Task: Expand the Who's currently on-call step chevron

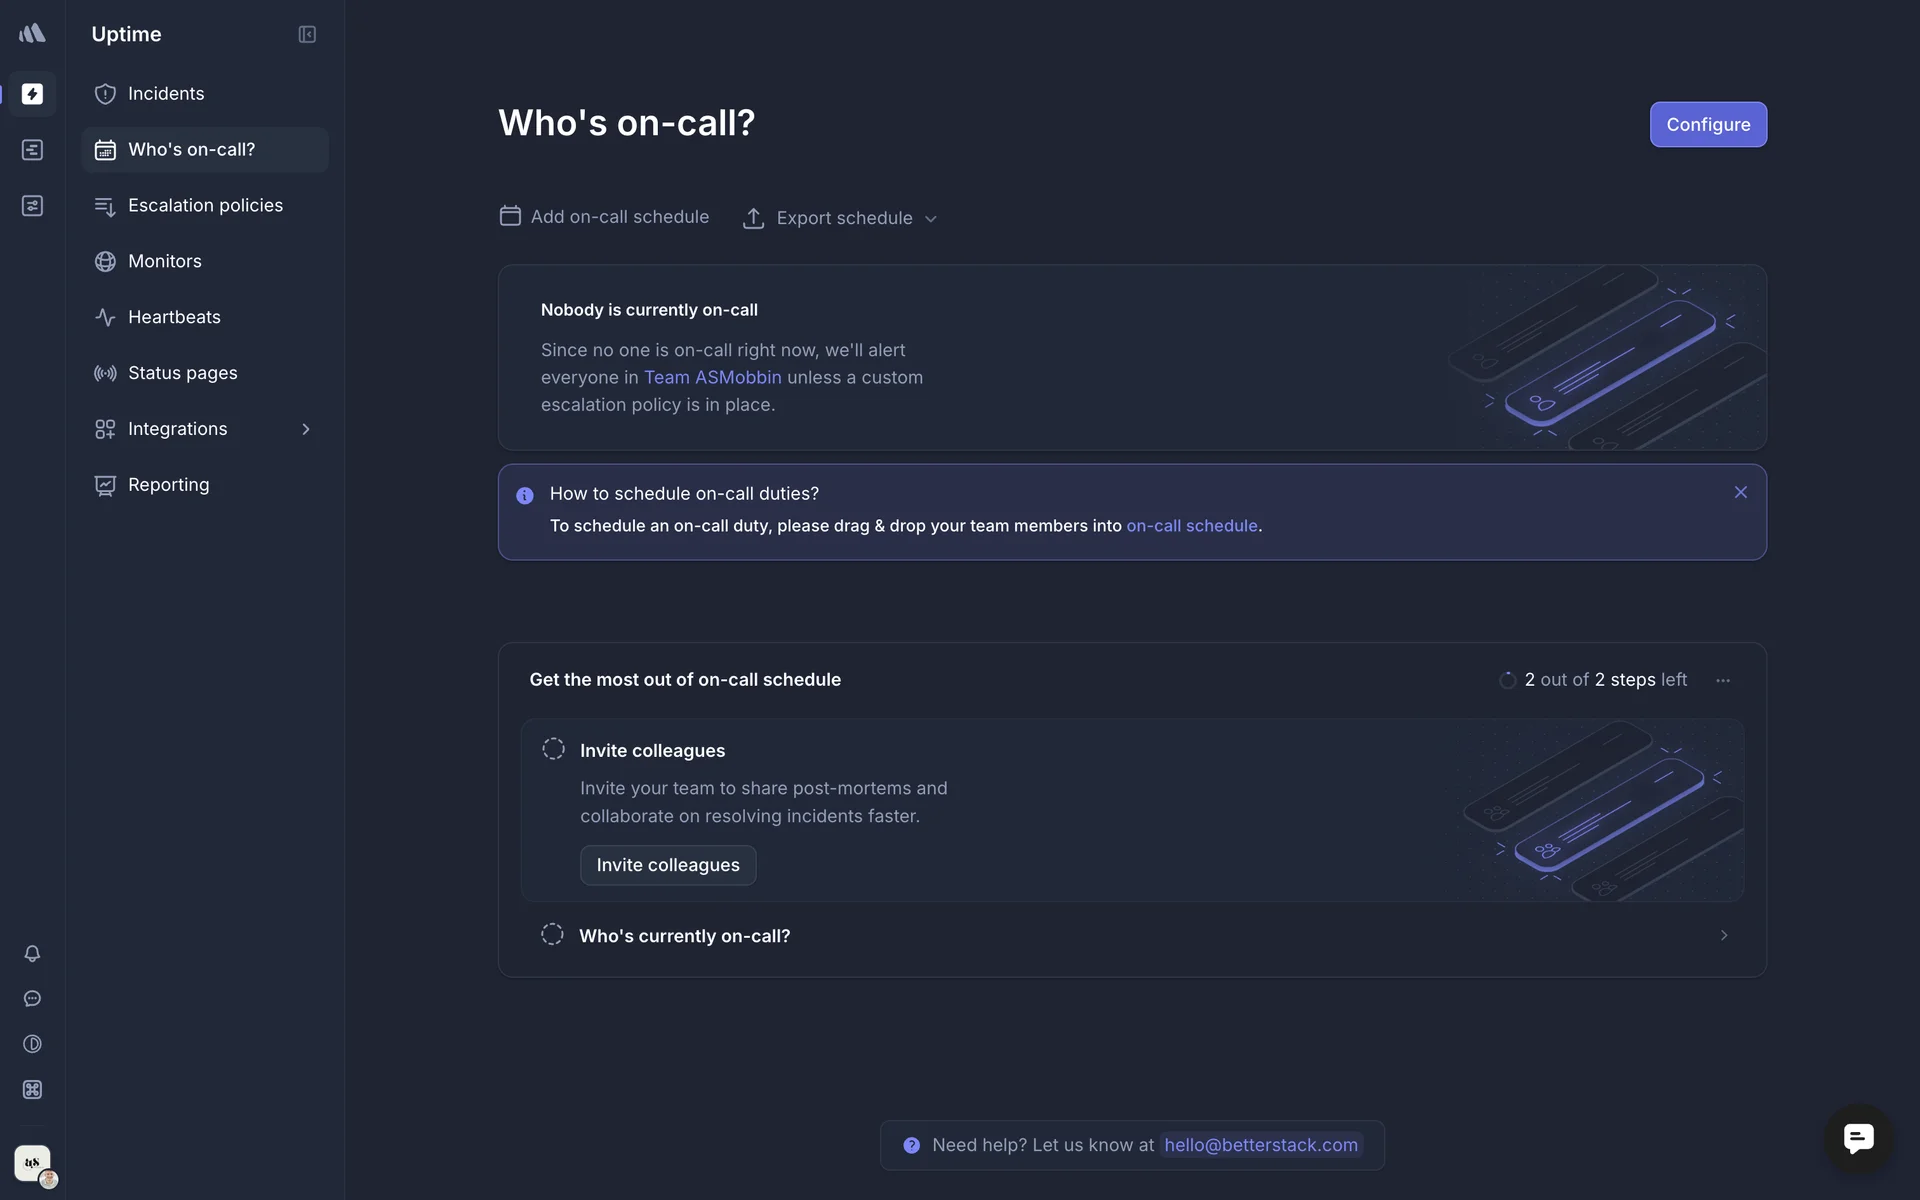Action: (x=1724, y=935)
